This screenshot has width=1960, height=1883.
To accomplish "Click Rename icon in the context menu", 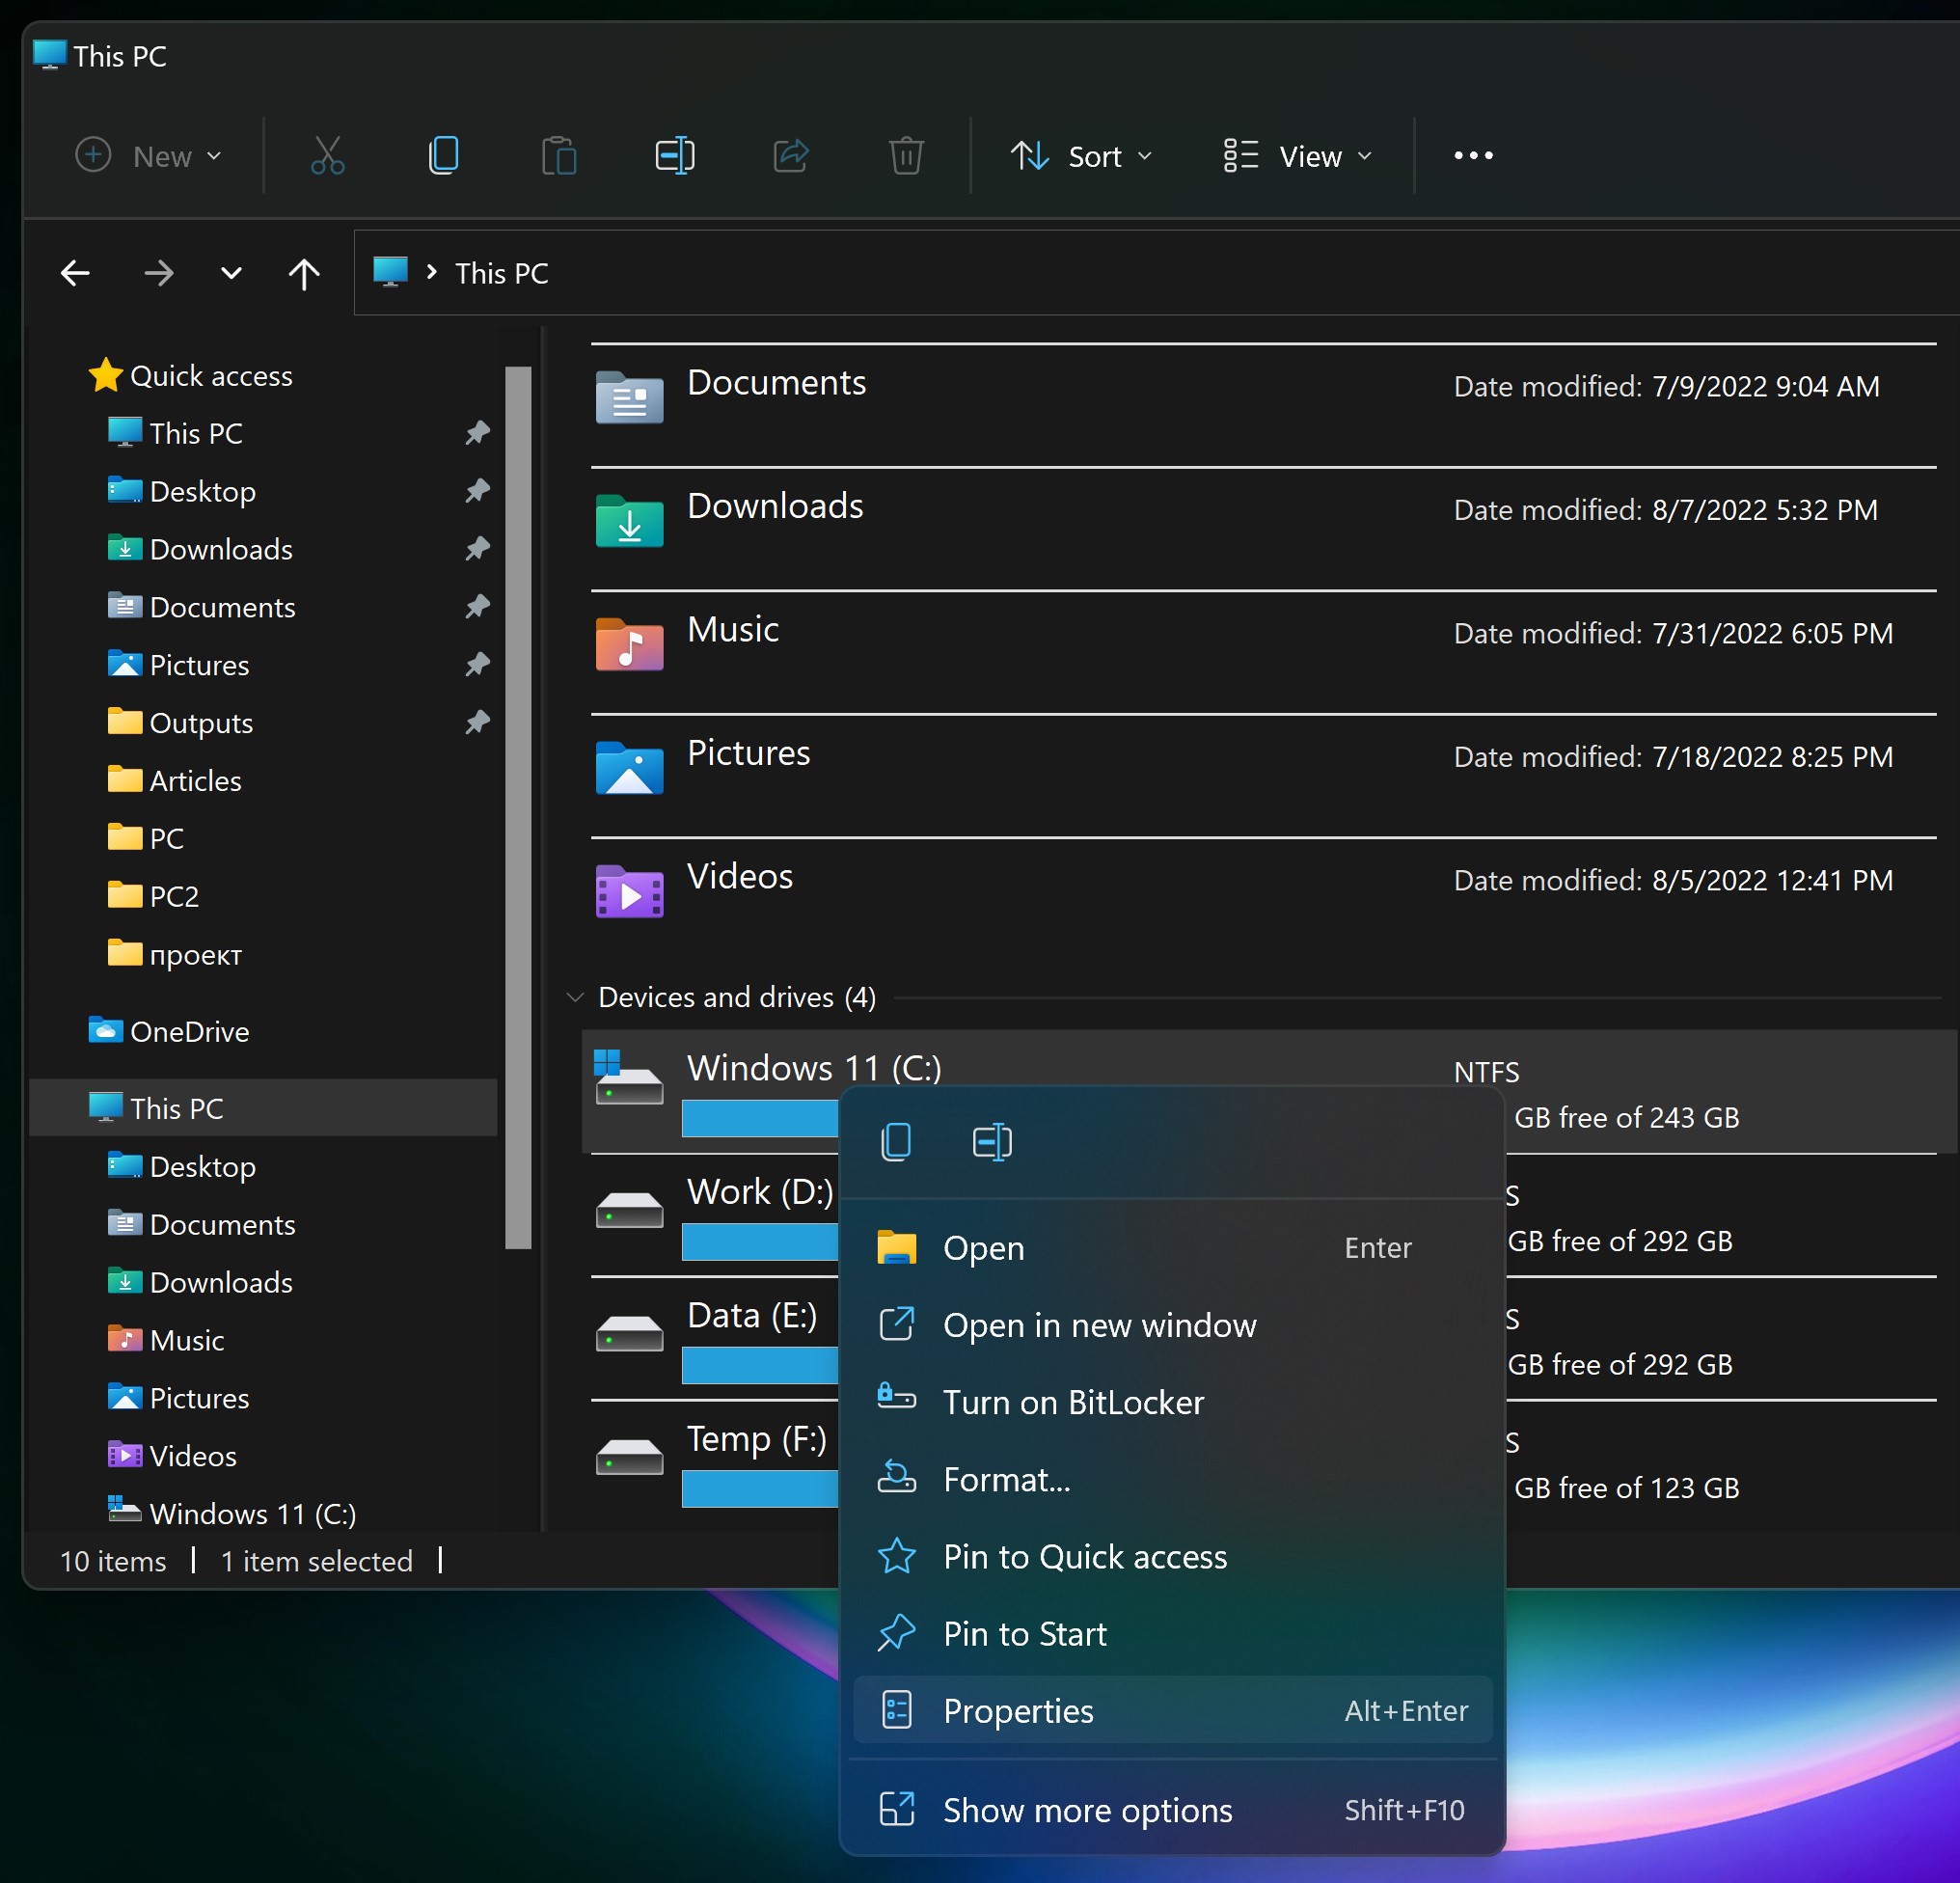I will click(992, 1141).
